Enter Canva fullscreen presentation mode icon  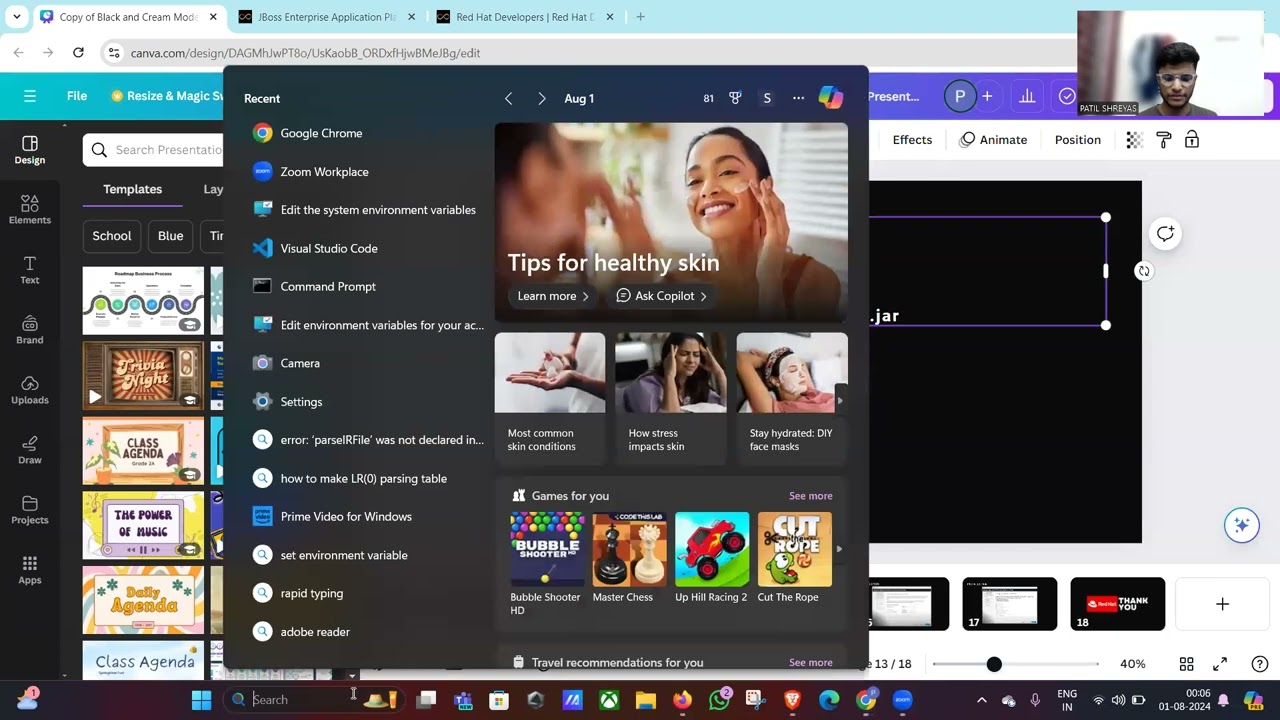point(1220,664)
